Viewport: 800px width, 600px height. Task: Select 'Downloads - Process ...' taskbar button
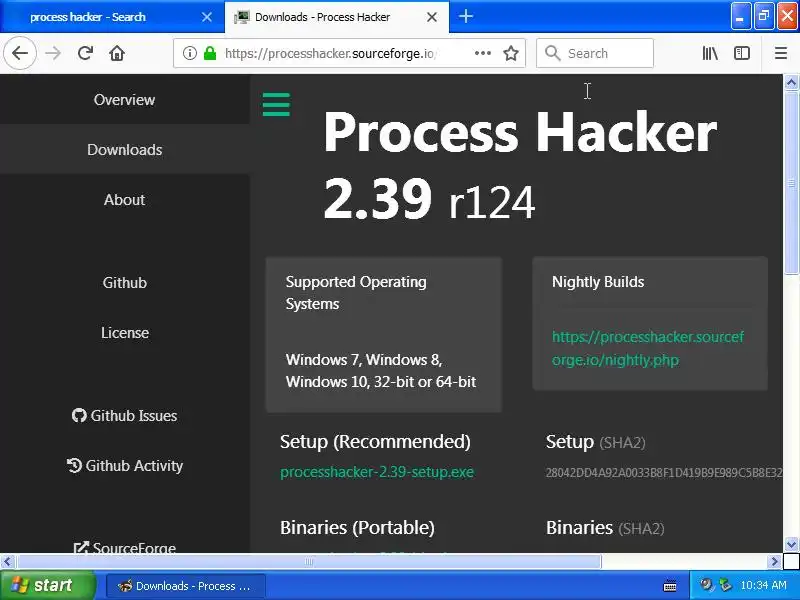point(186,586)
